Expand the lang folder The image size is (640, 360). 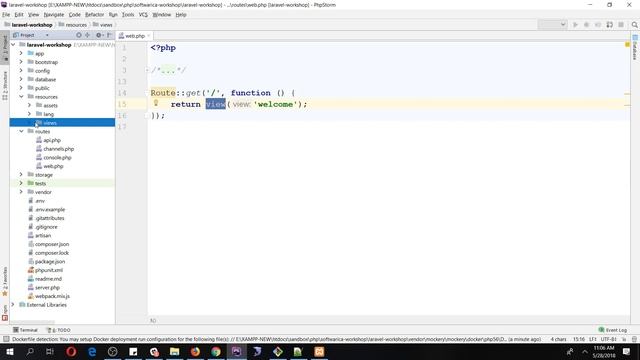[29, 114]
